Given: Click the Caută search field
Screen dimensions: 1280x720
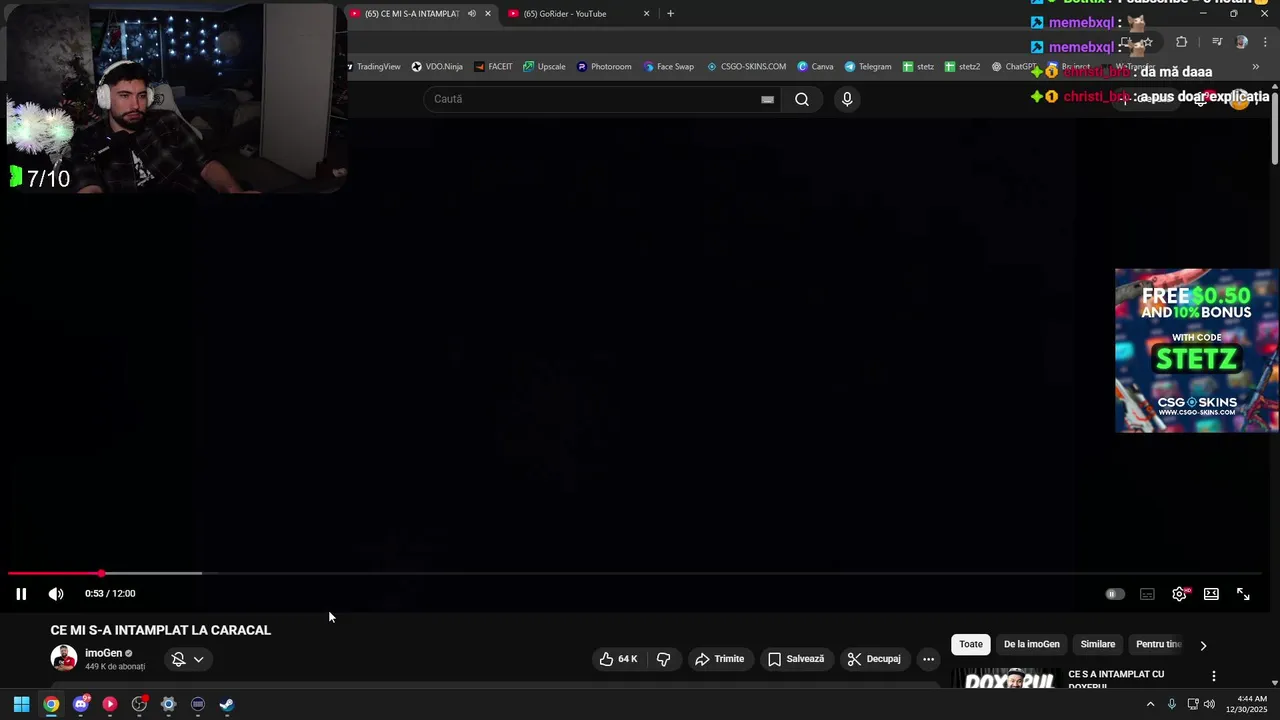Looking at the screenshot, I should pyautogui.click(x=595, y=99).
